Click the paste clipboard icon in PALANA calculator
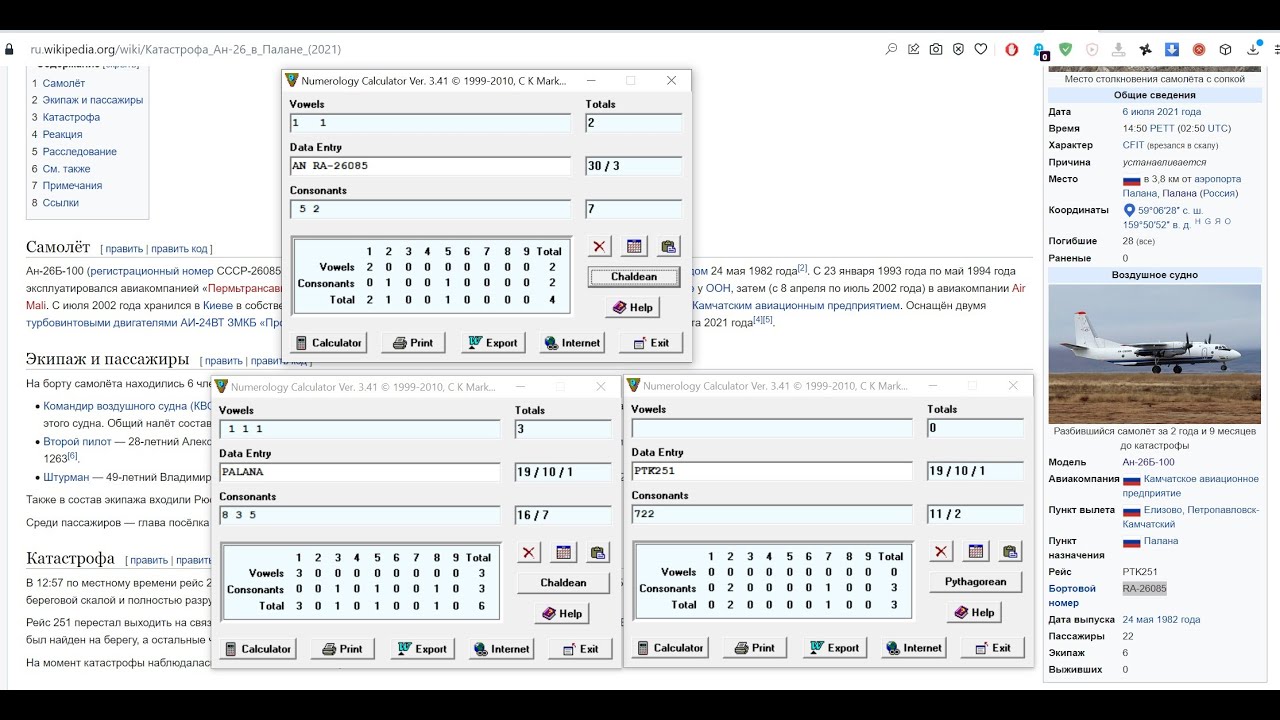 [599, 552]
